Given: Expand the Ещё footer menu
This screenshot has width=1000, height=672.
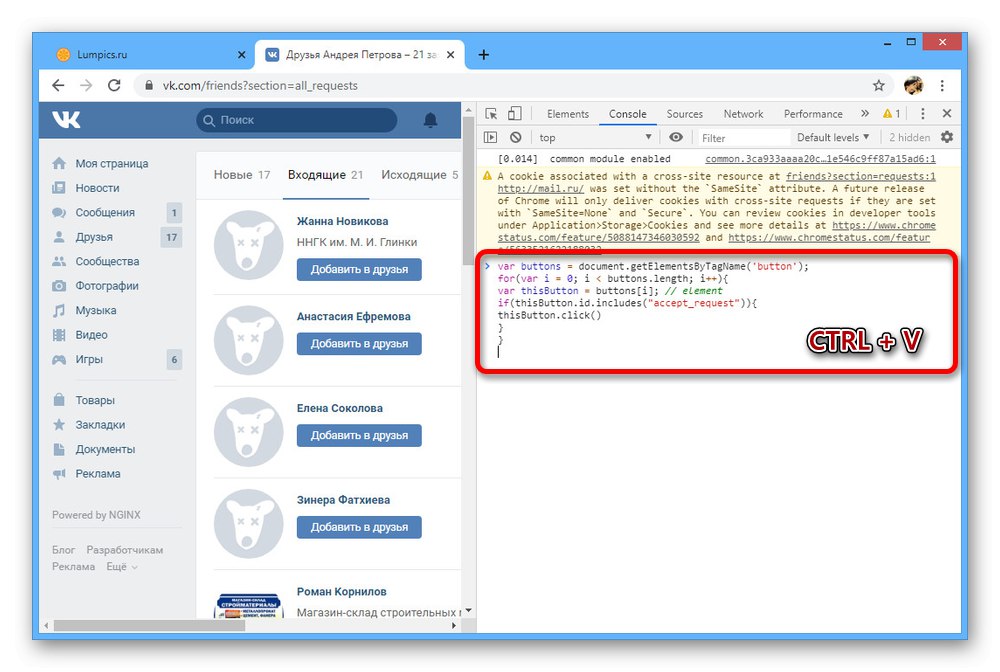Looking at the screenshot, I should pos(122,566).
